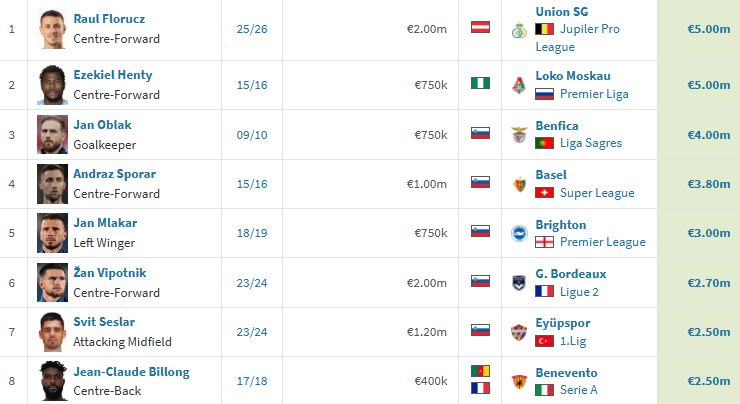Select the Jupiler Pro League link
The image size is (740, 404).
(x=590, y=29)
